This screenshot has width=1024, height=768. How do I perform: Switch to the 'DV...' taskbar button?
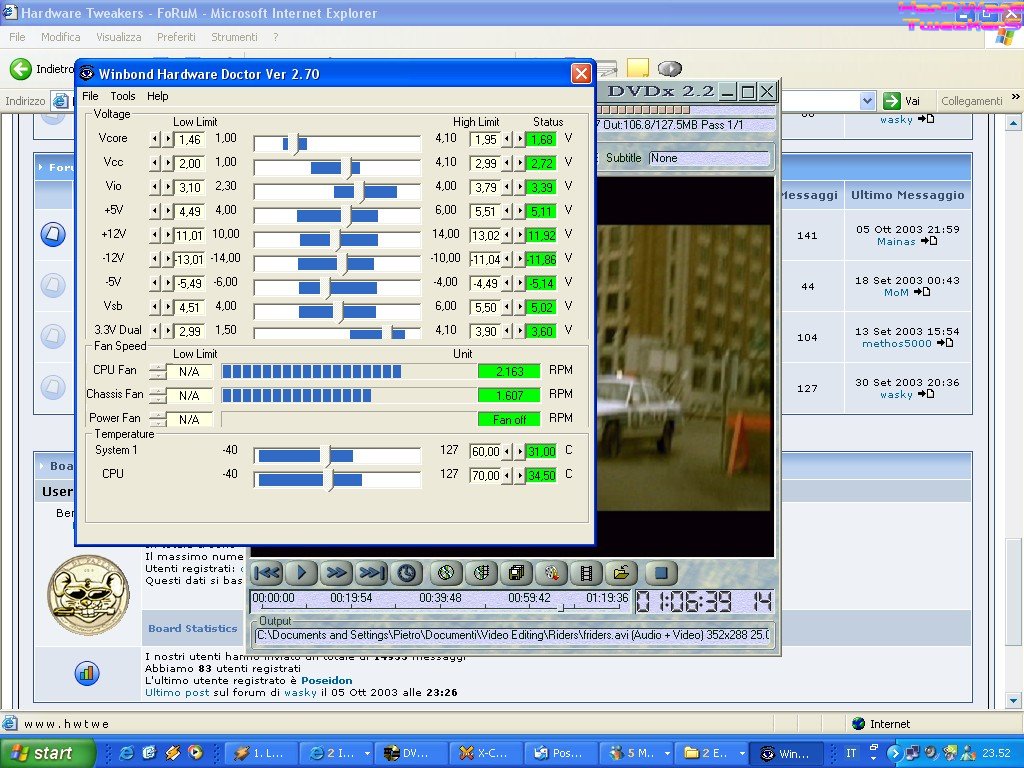[413, 753]
